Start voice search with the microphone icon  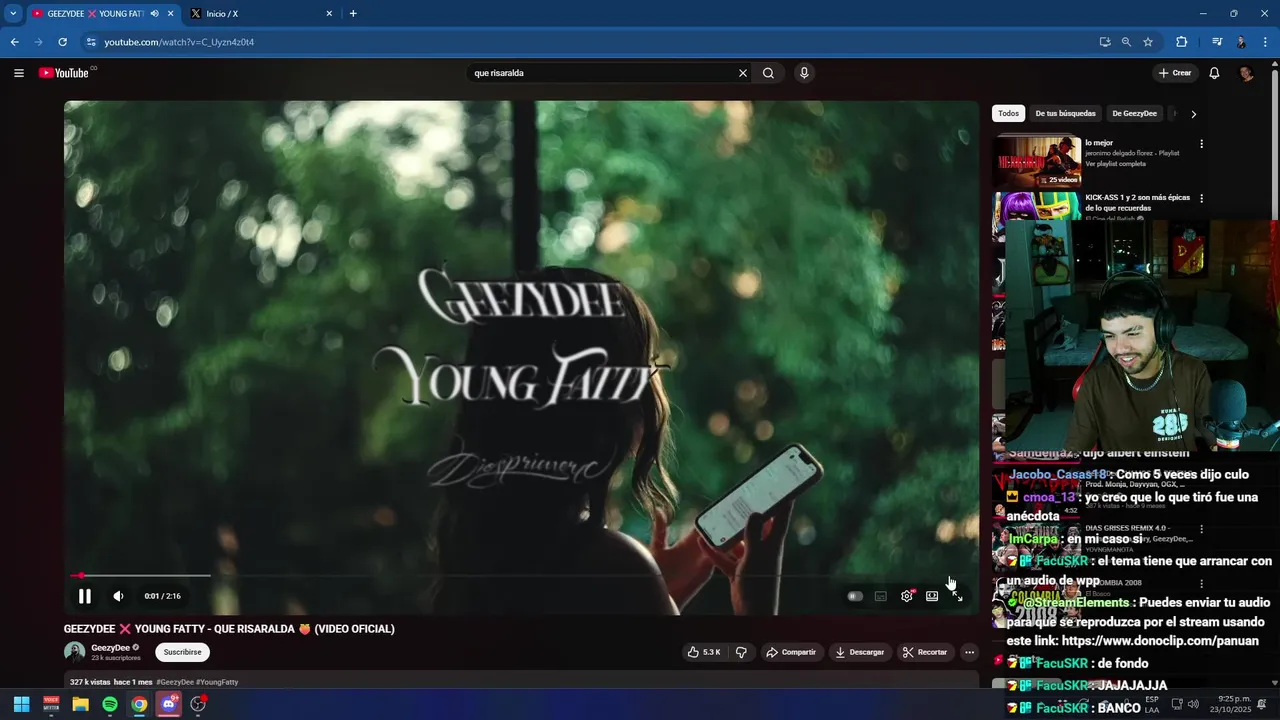tap(804, 73)
